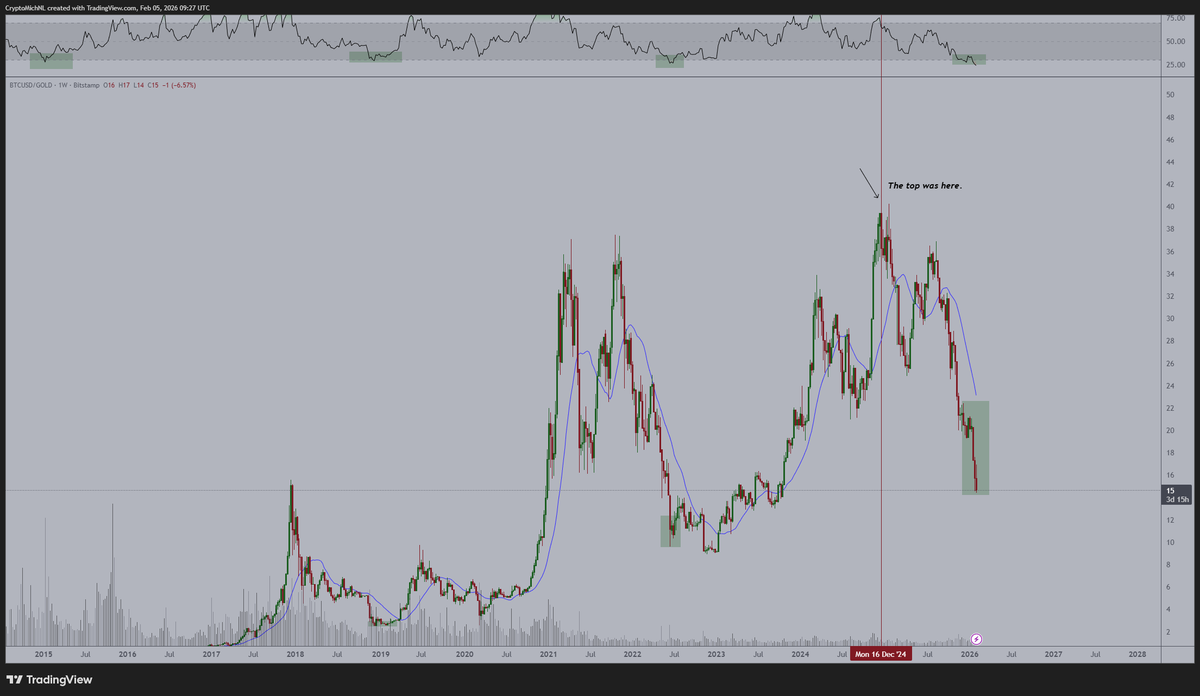Viewport: 1200px width, 696px height.
Task: Click the 2027 time axis label
Action: 1053,654
